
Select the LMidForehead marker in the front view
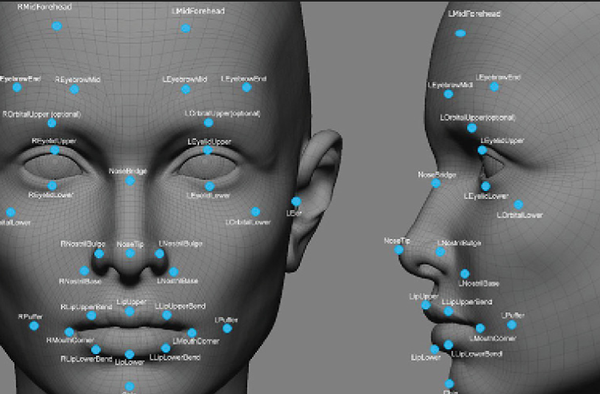point(186,28)
